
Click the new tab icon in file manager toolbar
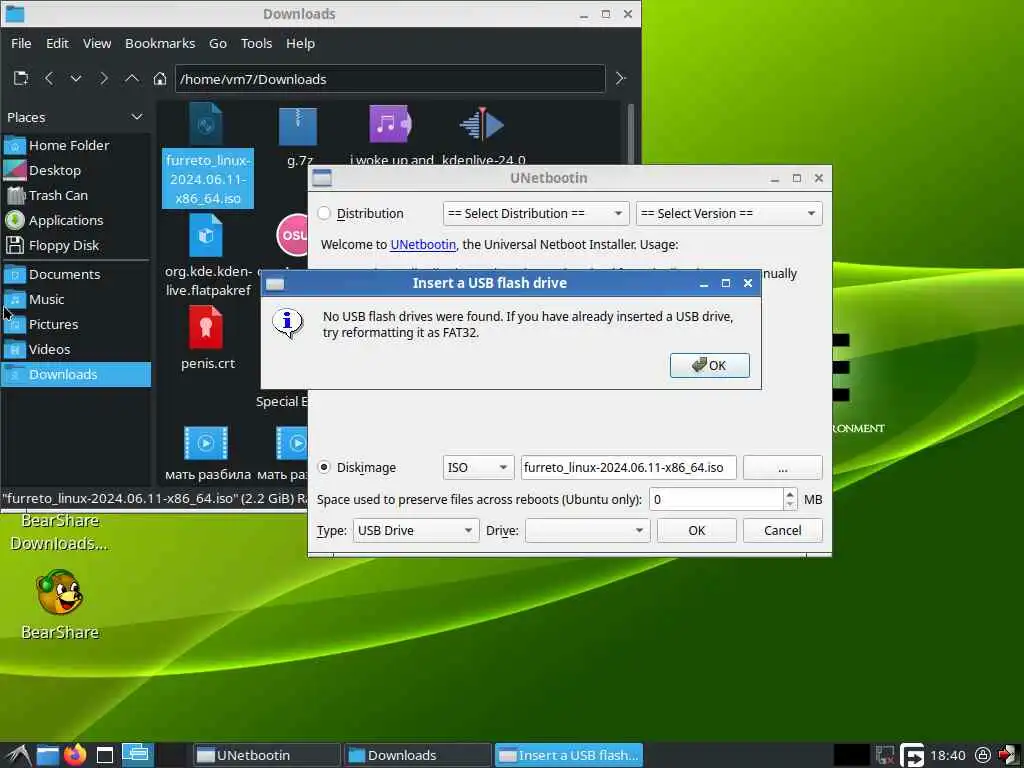[x=21, y=78]
